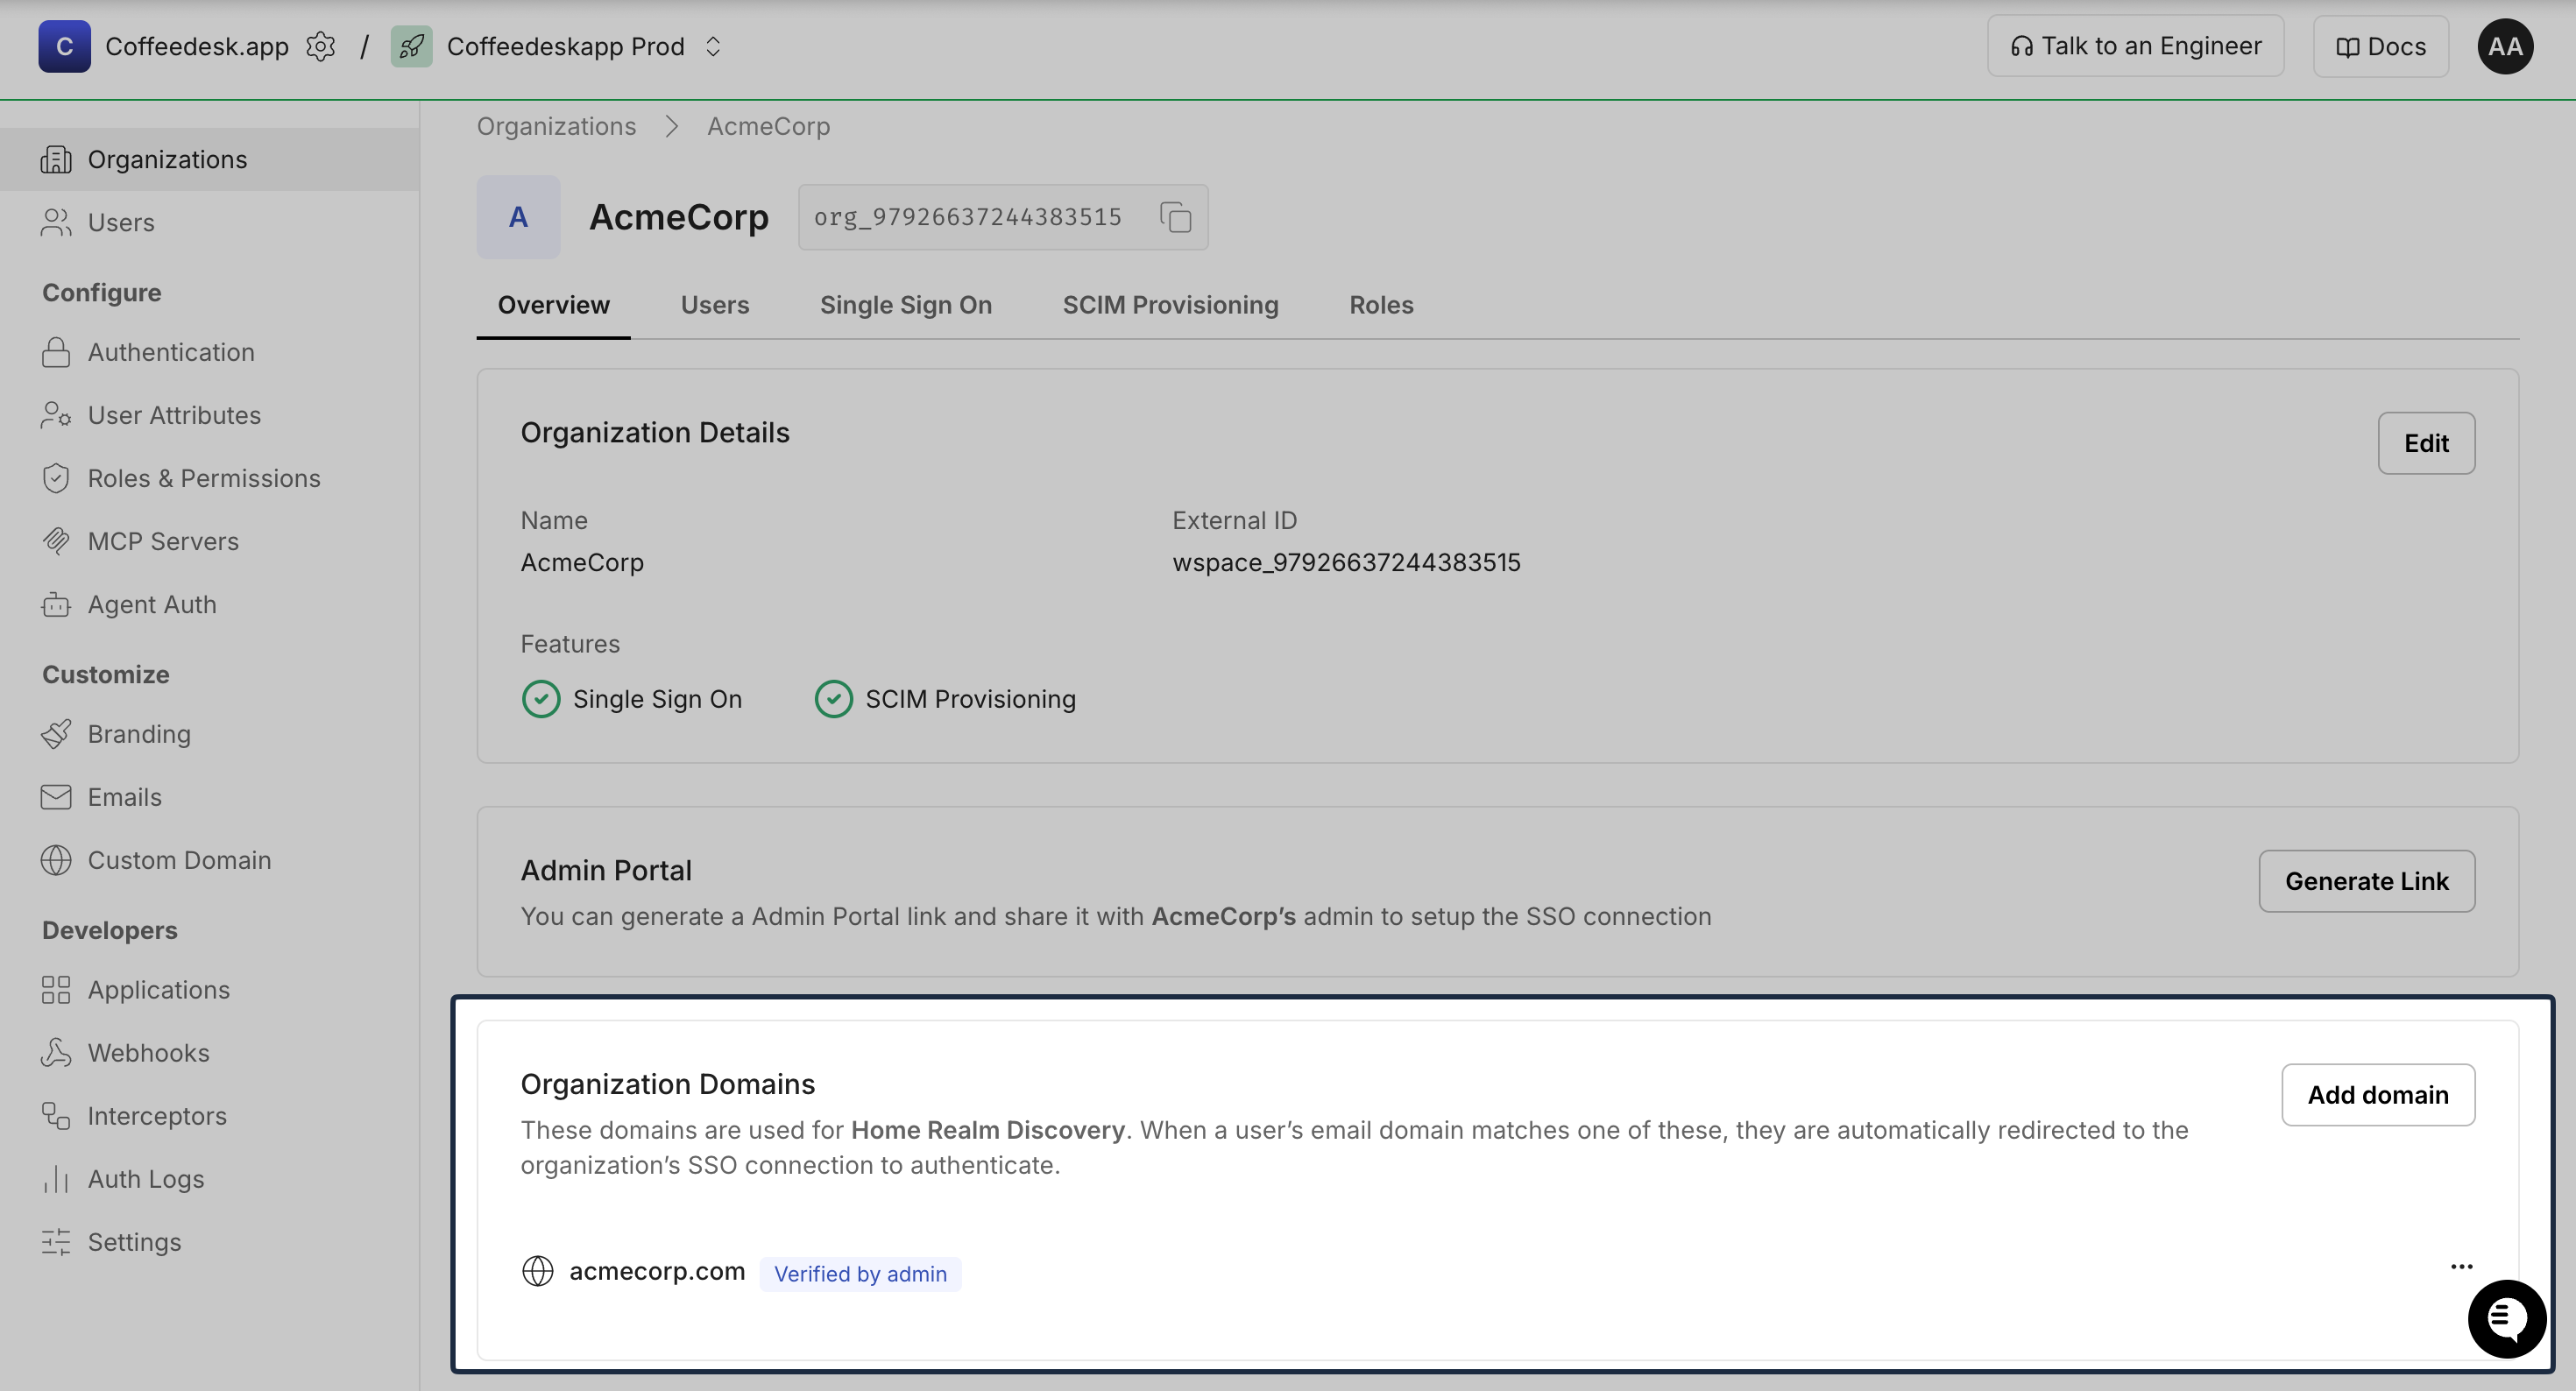
Task: Edit the Organization Details
Action: (2426, 443)
